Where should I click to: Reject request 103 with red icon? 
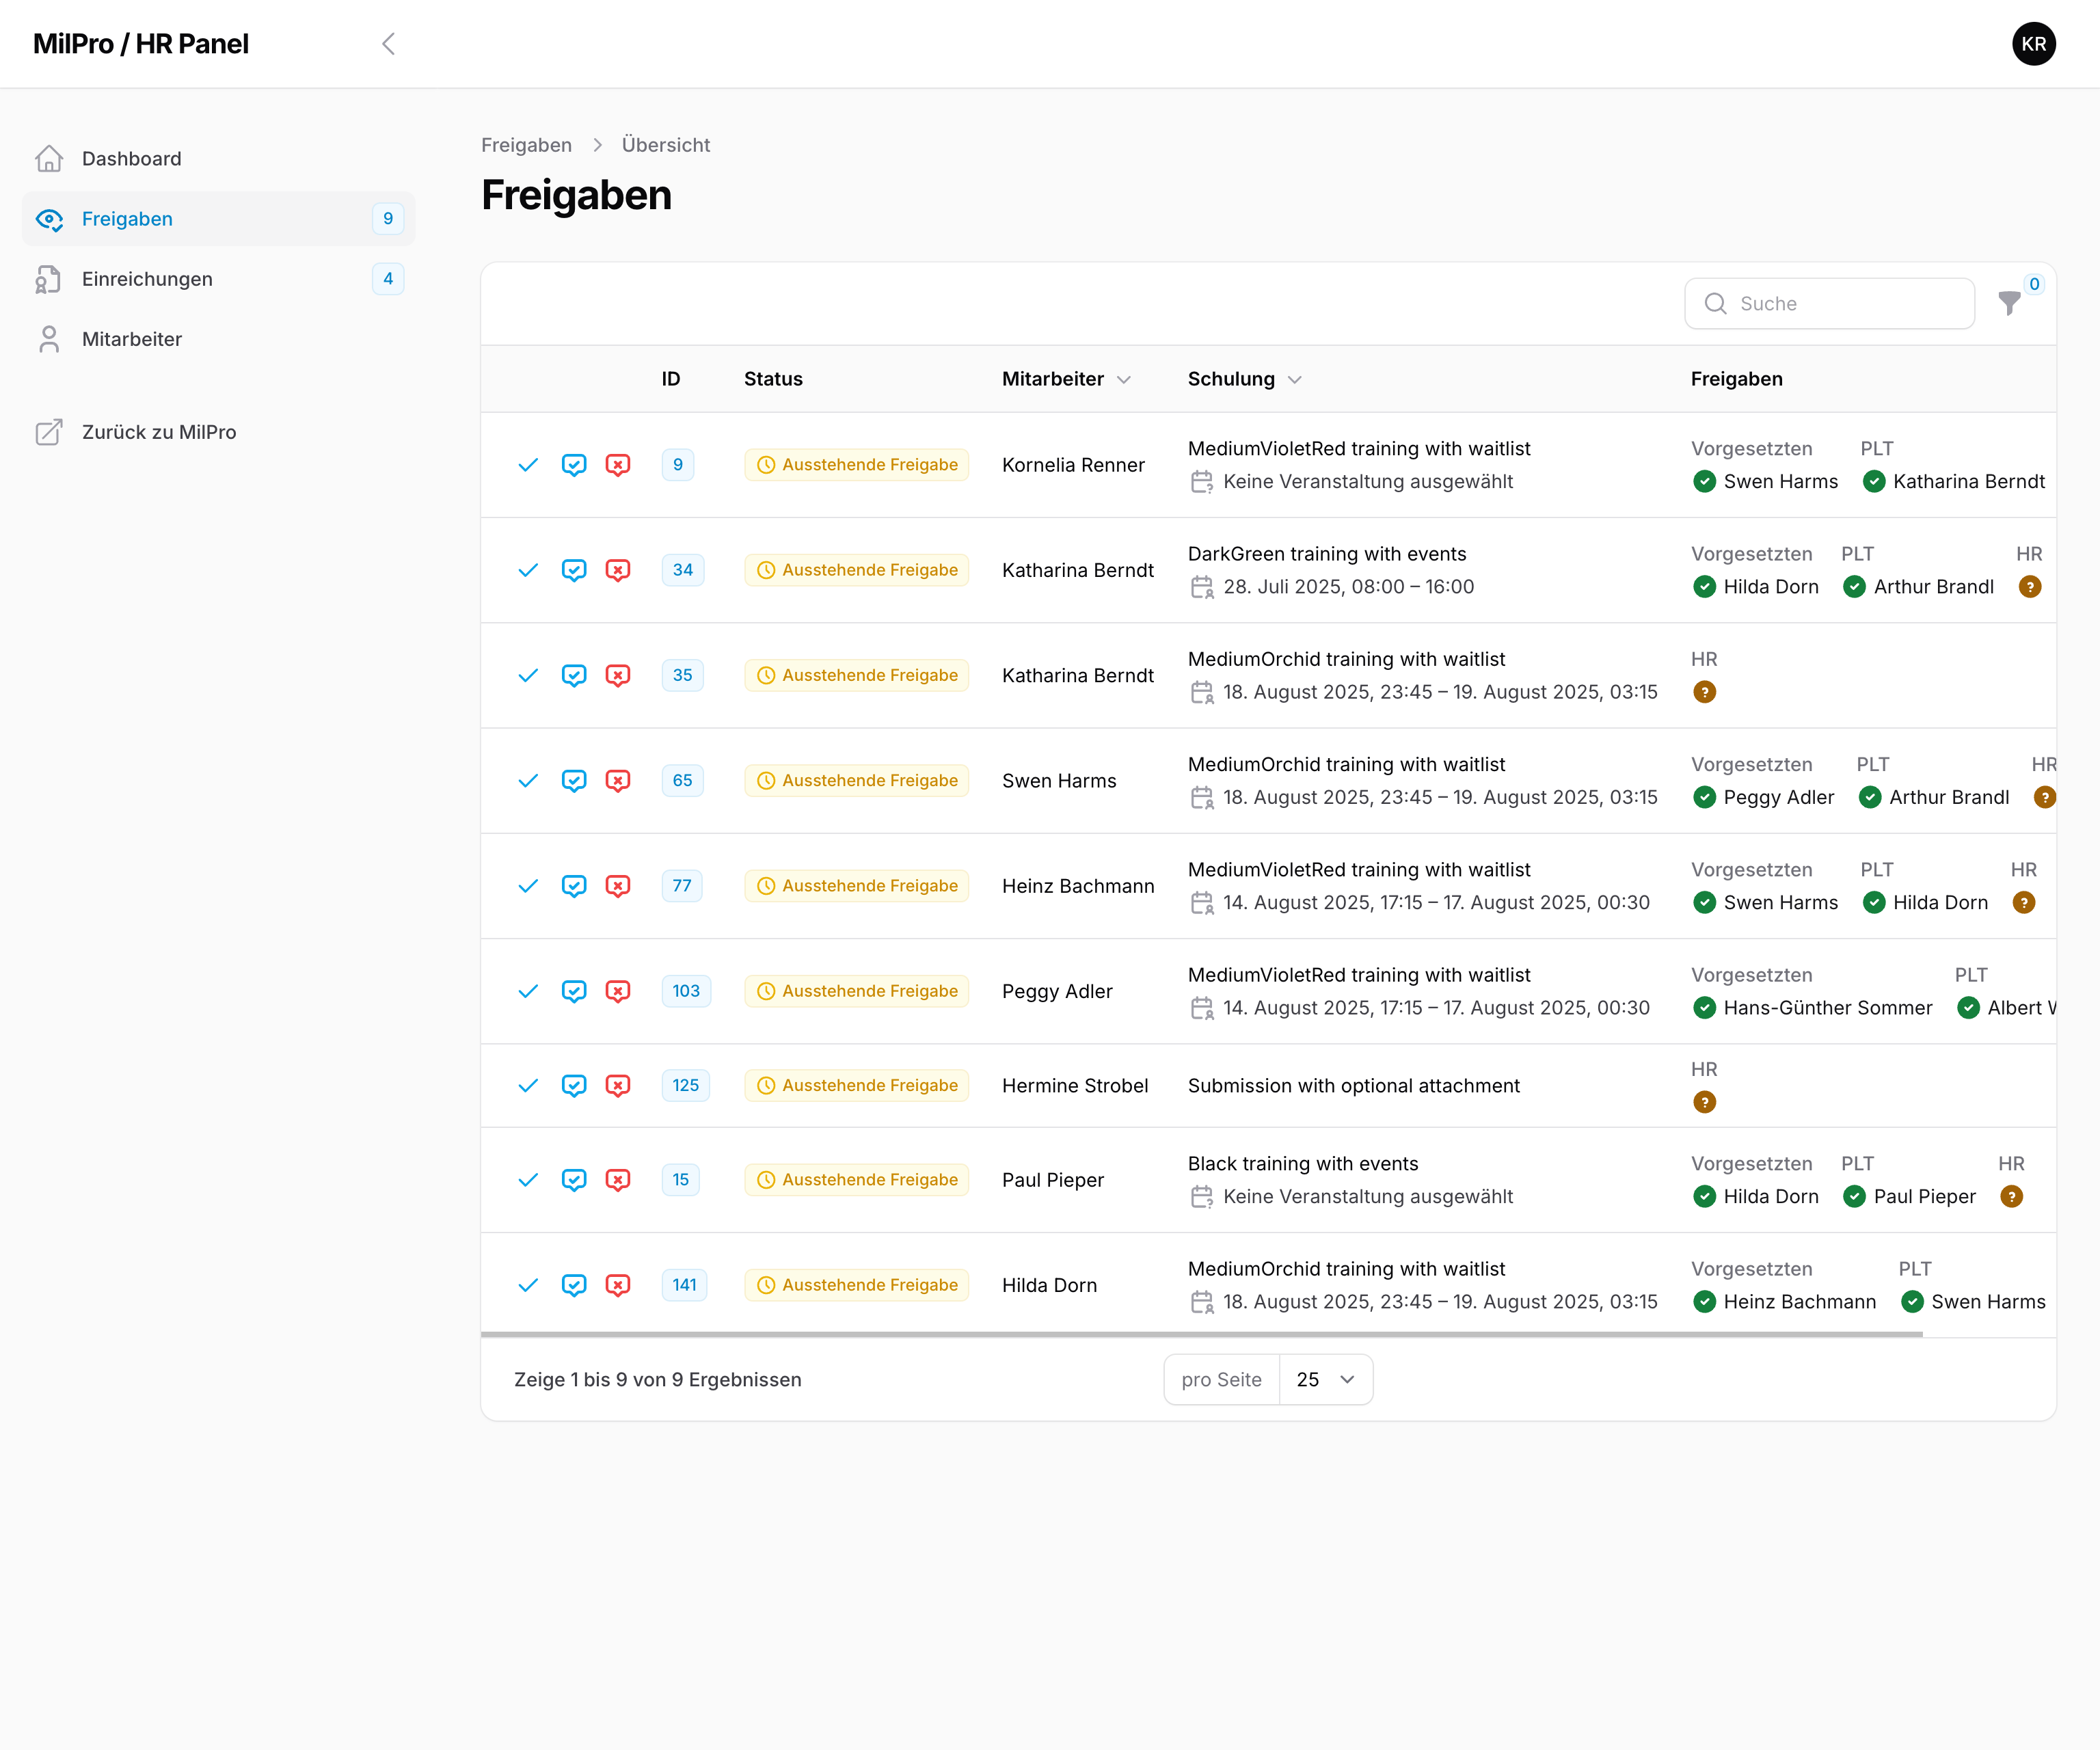point(618,991)
